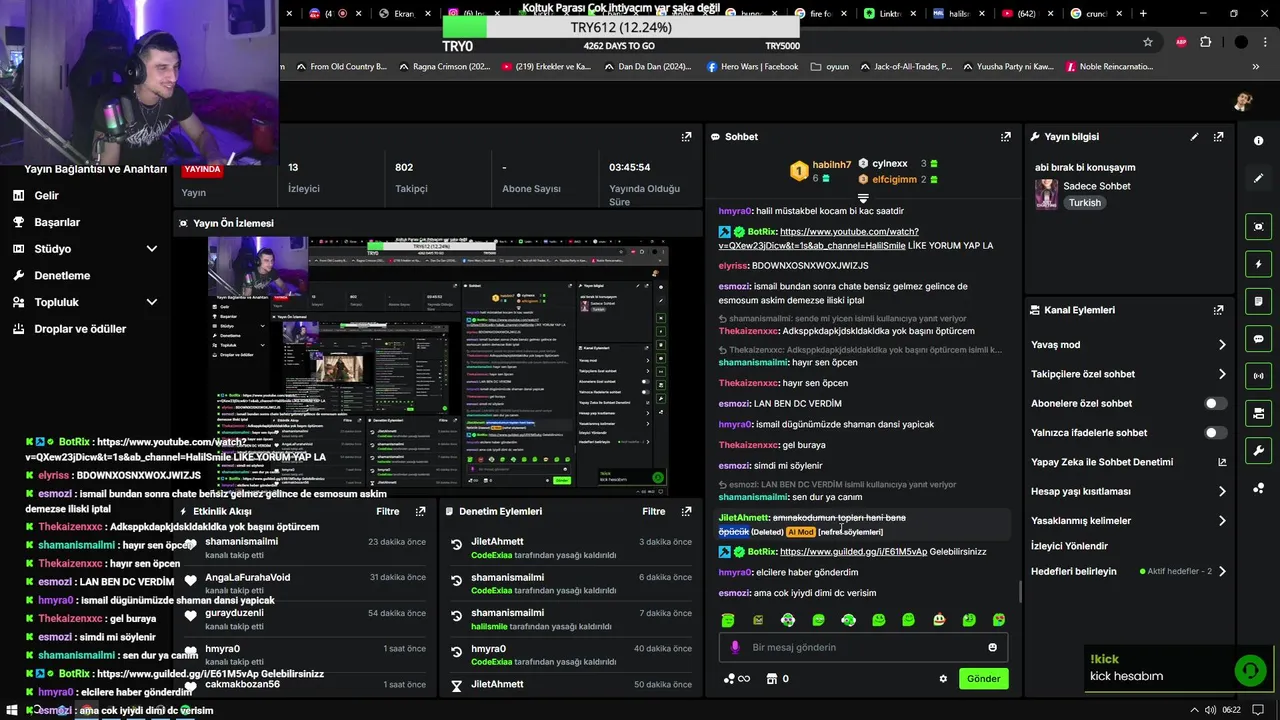Open Hero Wars | Facebook bookmark
Viewport: 1280px width, 720px height.
pyautogui.click(x=752, y=67)
